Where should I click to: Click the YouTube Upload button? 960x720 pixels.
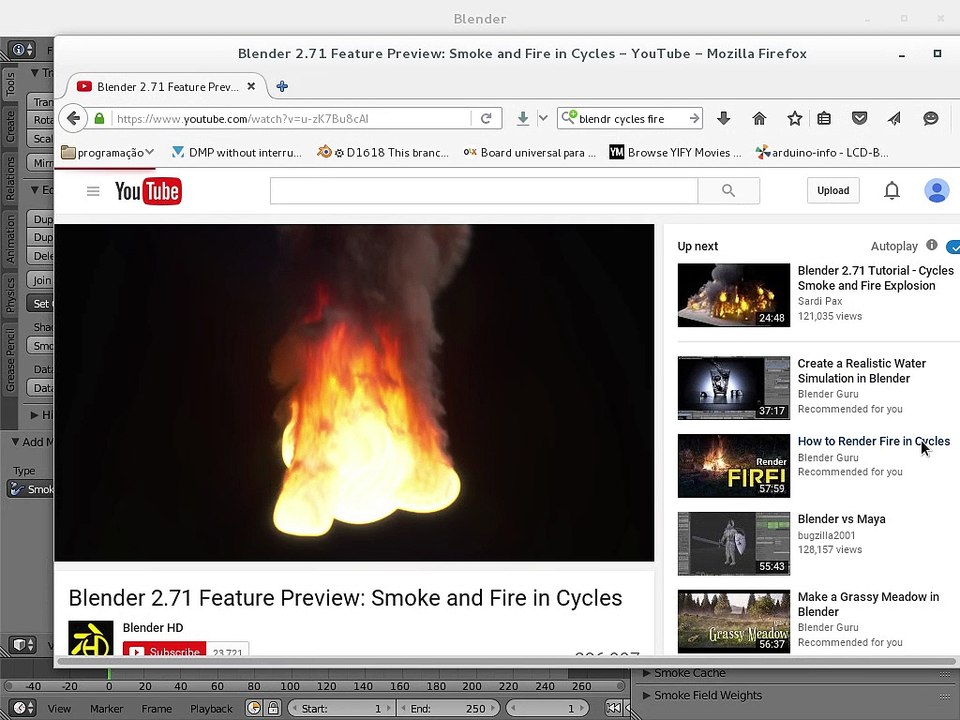point(833,190)
